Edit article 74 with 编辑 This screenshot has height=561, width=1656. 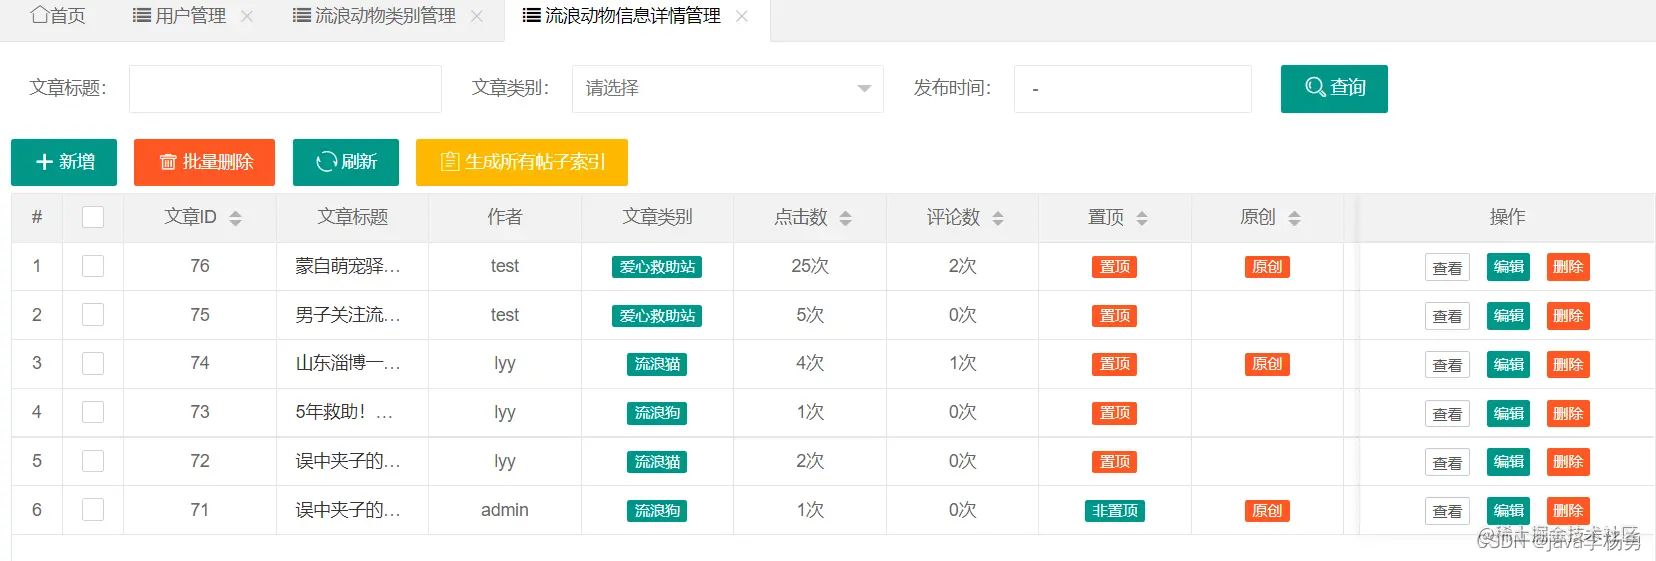(x=1508, y=365)
